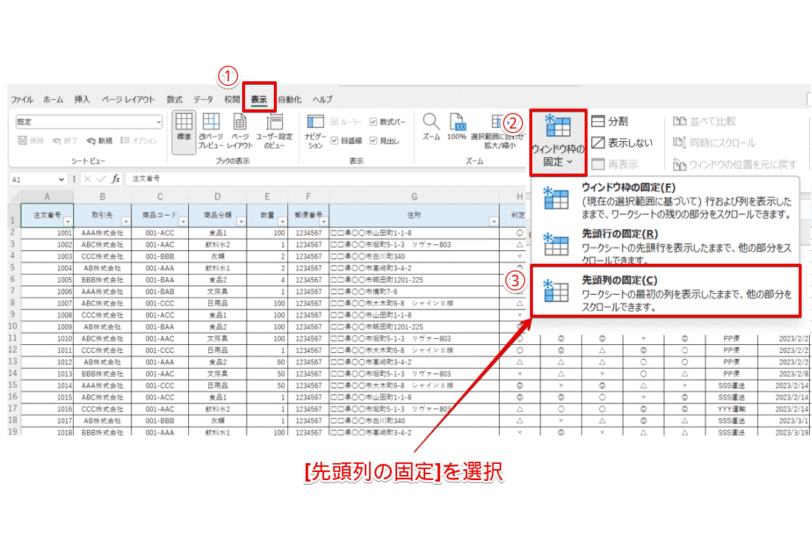Open filter dropdown for 取引先 column
Viewport: 812px width, 554px height.
(125, 222)
